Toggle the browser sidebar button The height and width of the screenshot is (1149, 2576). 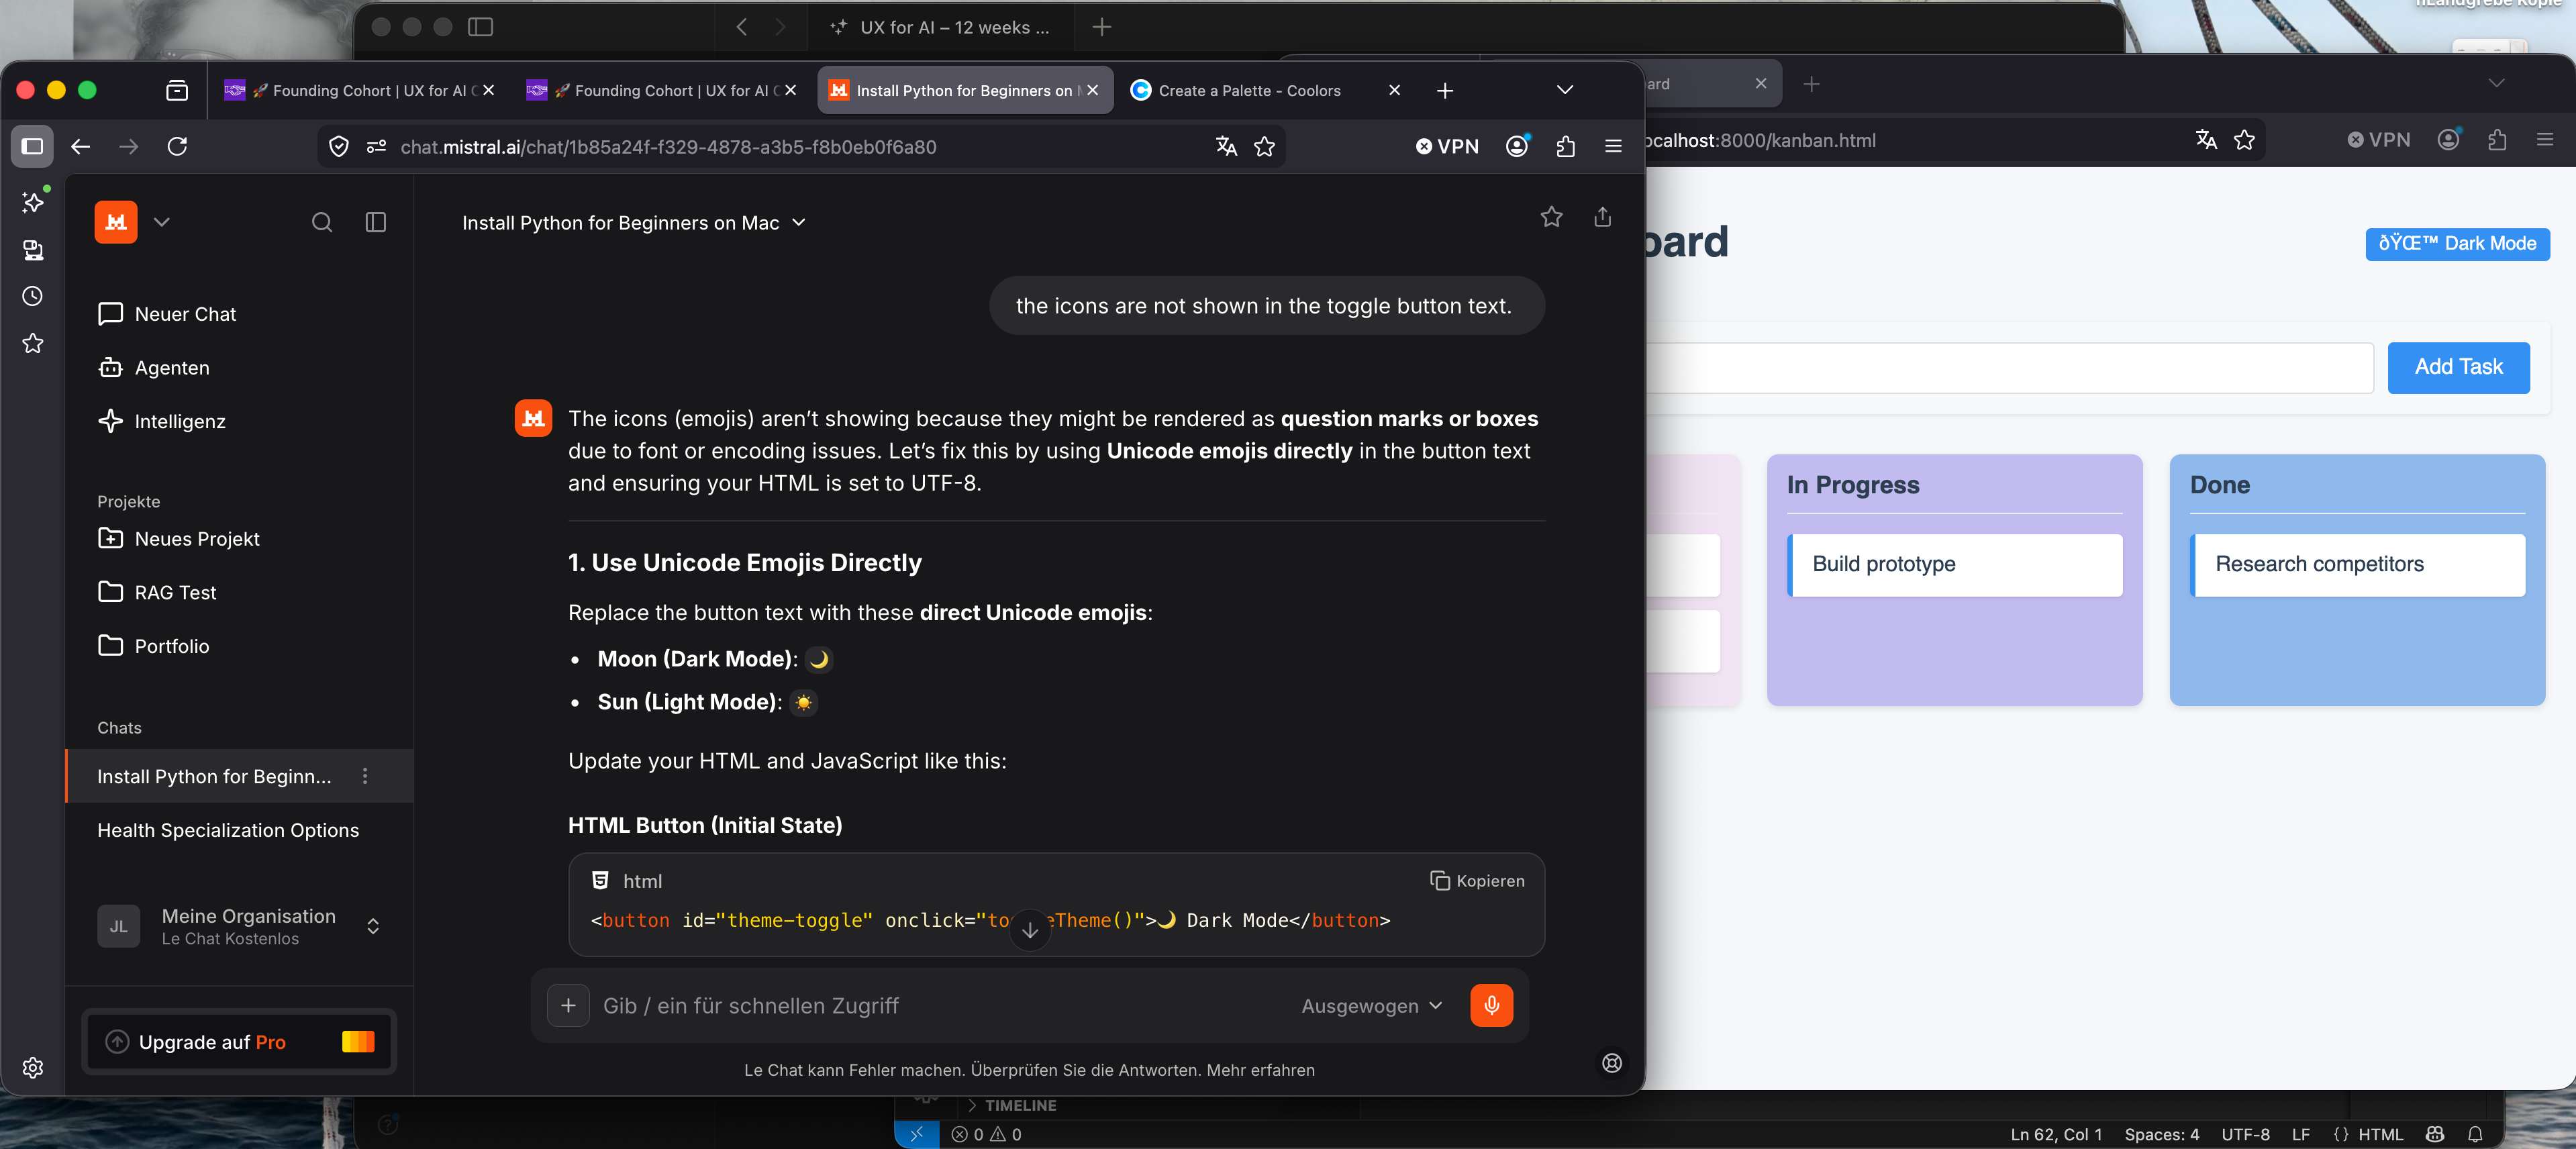(32, 147)
